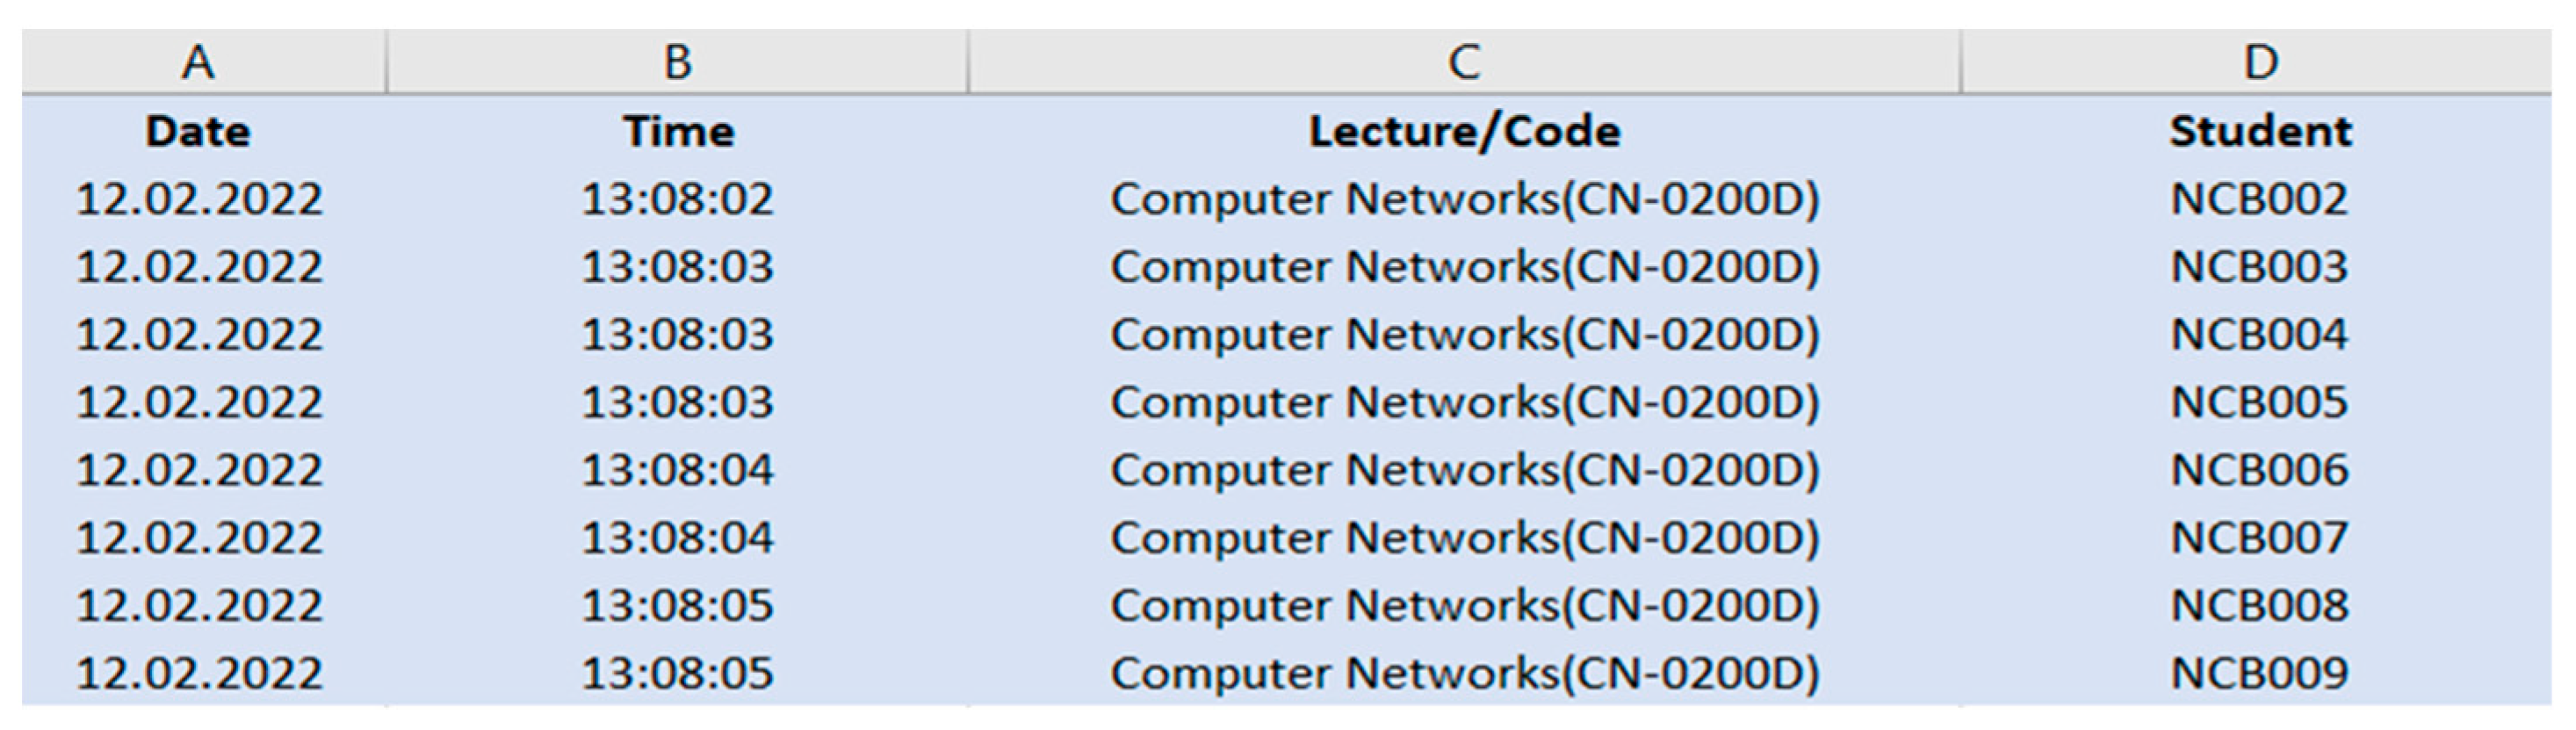Select the Time header cell
Viewport: 2576px width, 730px height.
678,132
